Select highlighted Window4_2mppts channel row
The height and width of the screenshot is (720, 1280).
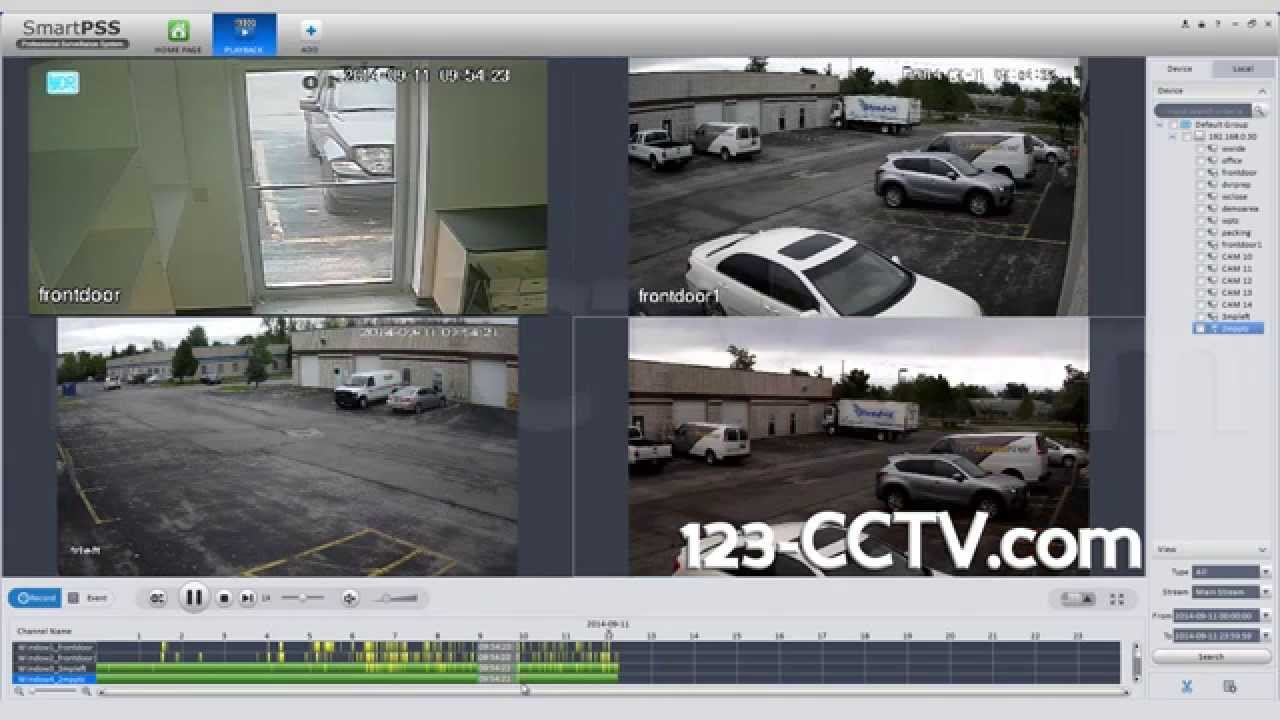click(54, 678)
